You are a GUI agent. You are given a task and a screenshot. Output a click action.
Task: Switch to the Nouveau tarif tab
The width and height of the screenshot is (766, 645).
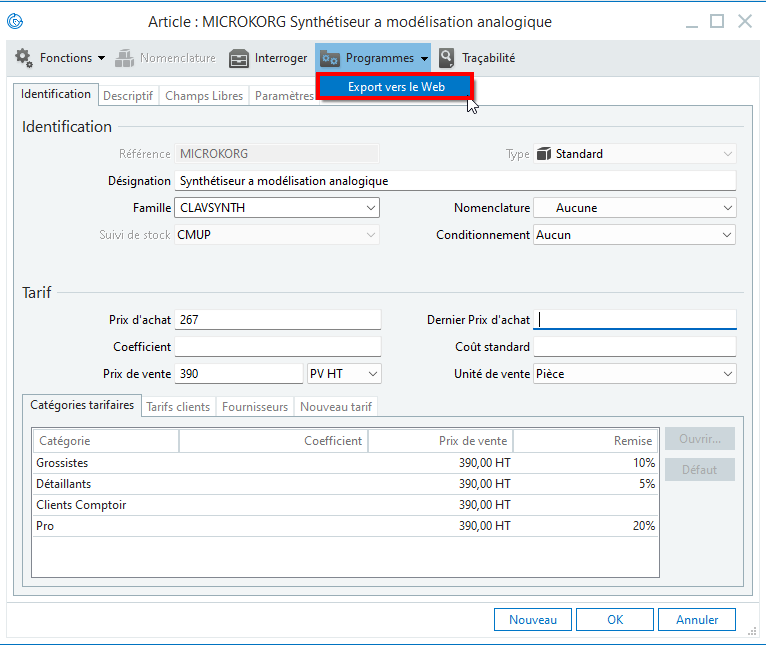coord(336,407)
